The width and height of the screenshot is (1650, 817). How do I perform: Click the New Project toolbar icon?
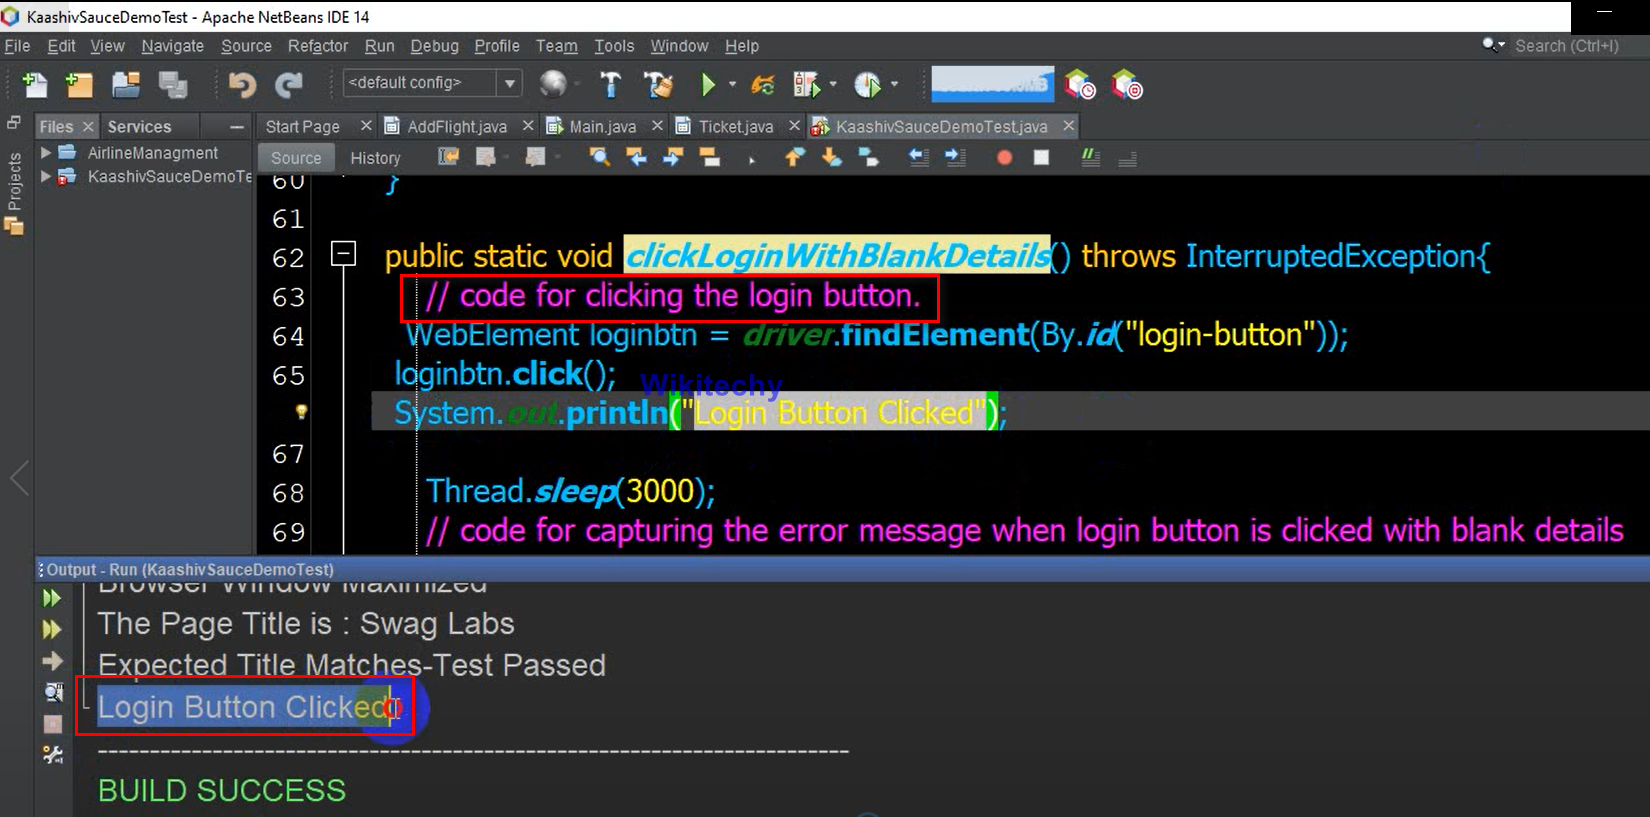pyautogui.click(x=79, y=86)
